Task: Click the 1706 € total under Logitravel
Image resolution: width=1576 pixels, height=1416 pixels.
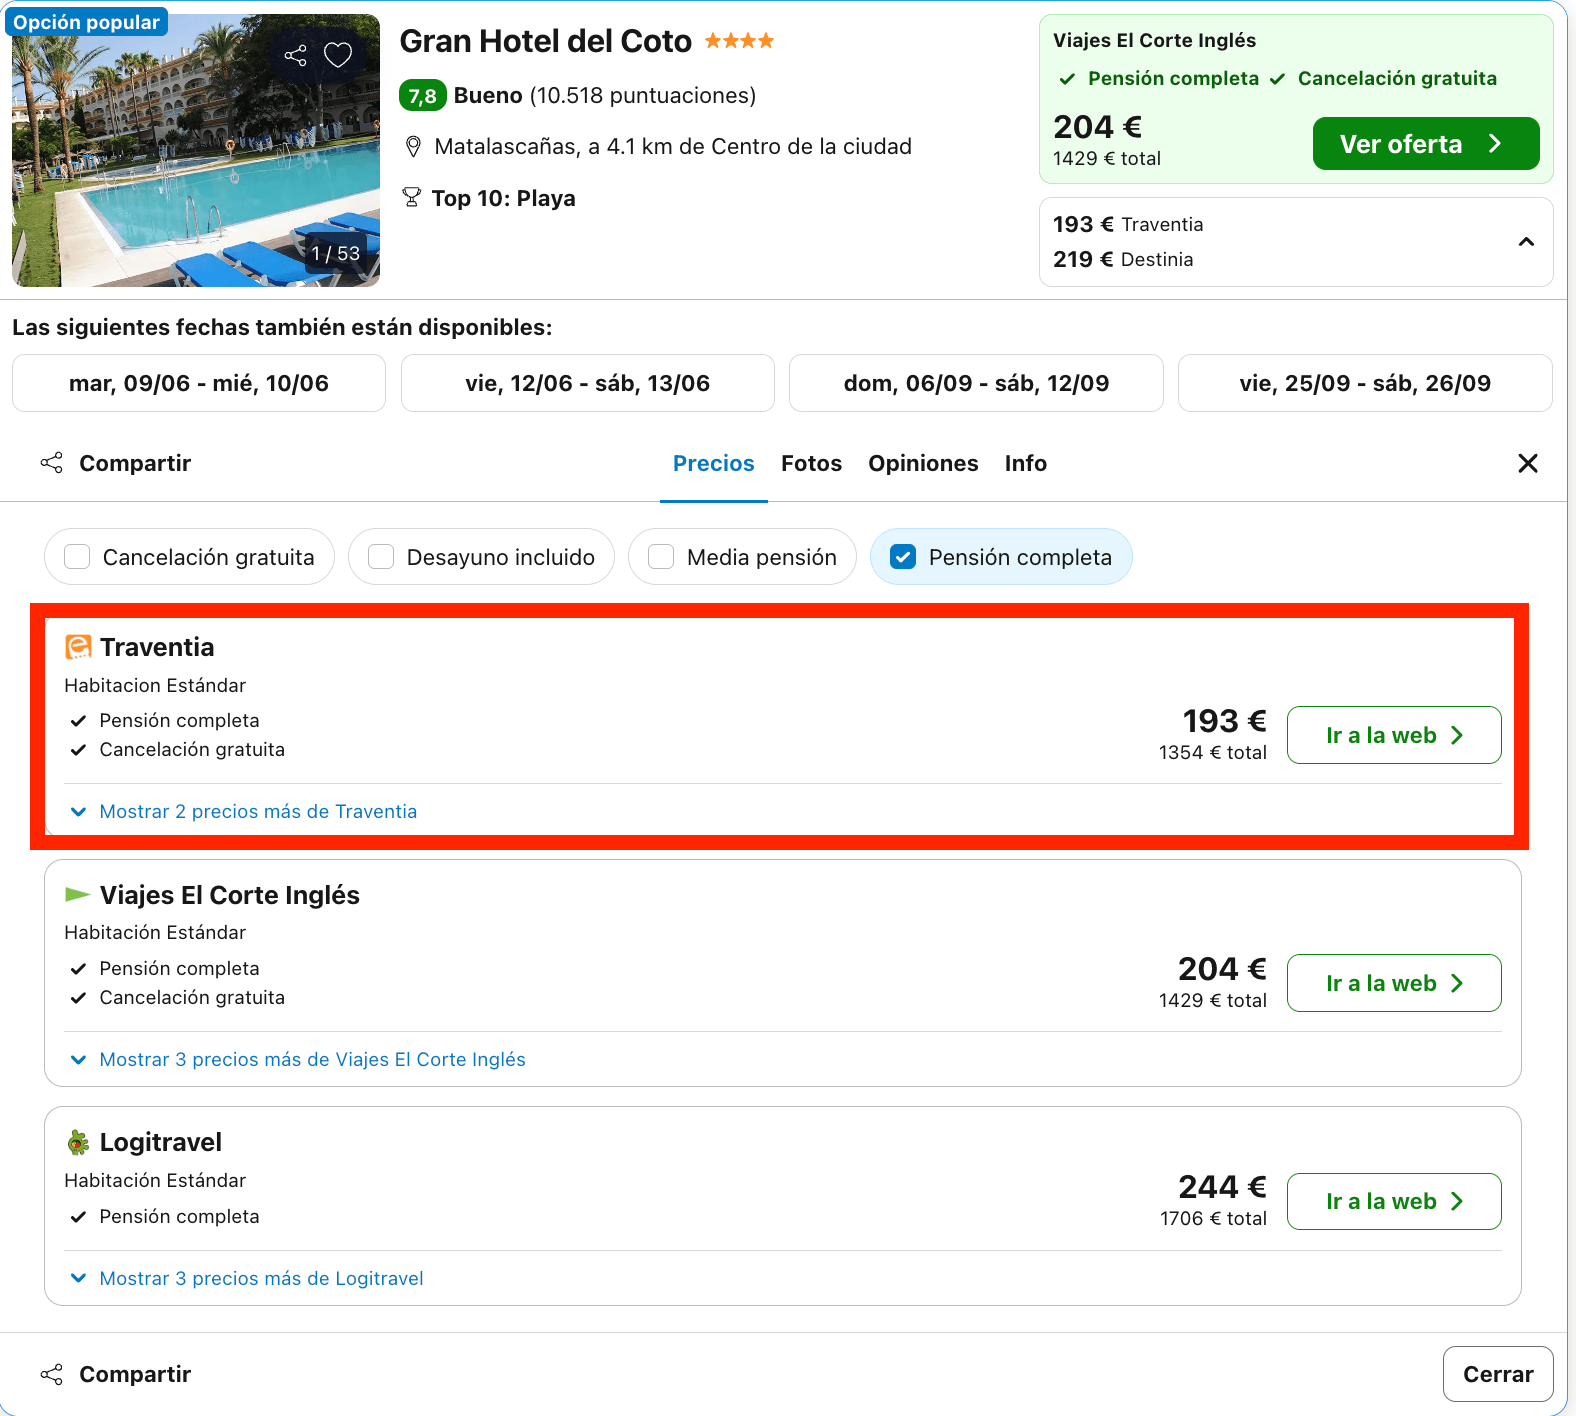Action: (x=1213, y=1218)
